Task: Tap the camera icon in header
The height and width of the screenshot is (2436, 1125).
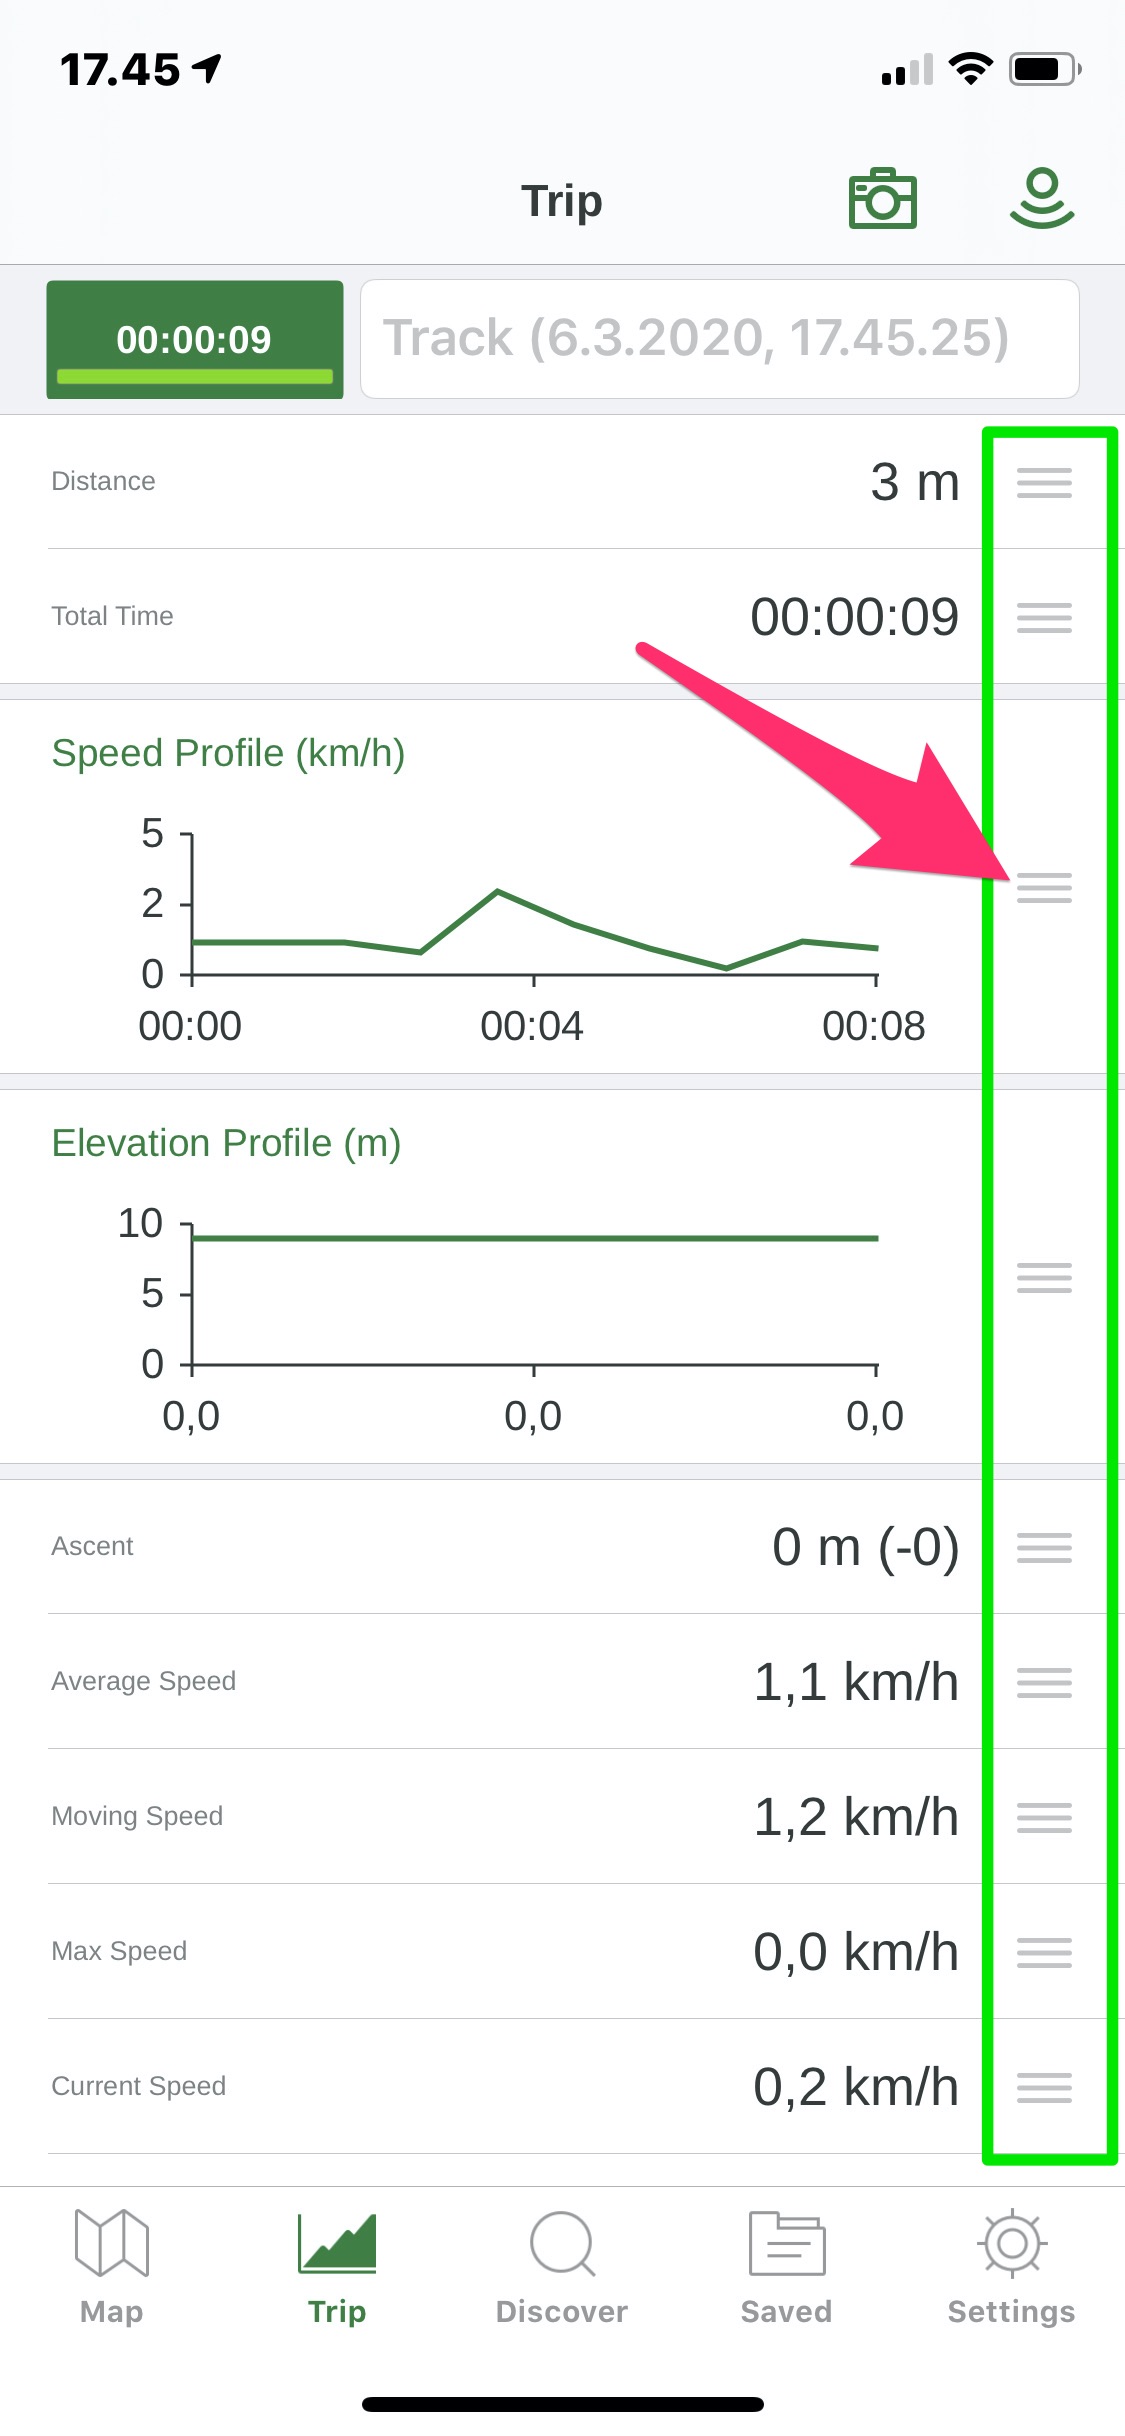Action: pyautogui.click(x=882, y=199)
